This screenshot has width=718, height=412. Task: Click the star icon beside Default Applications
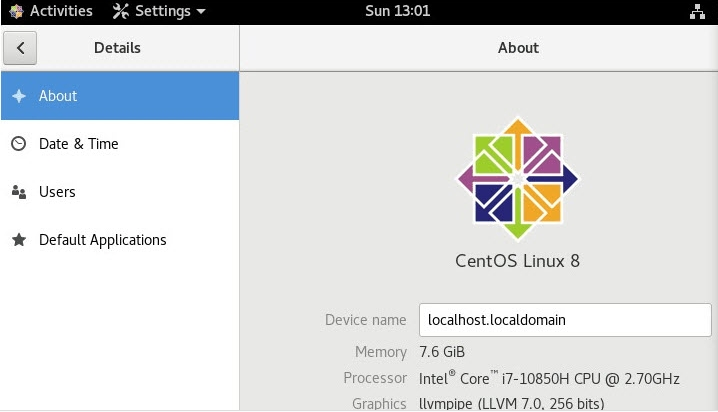pos(19,239)
